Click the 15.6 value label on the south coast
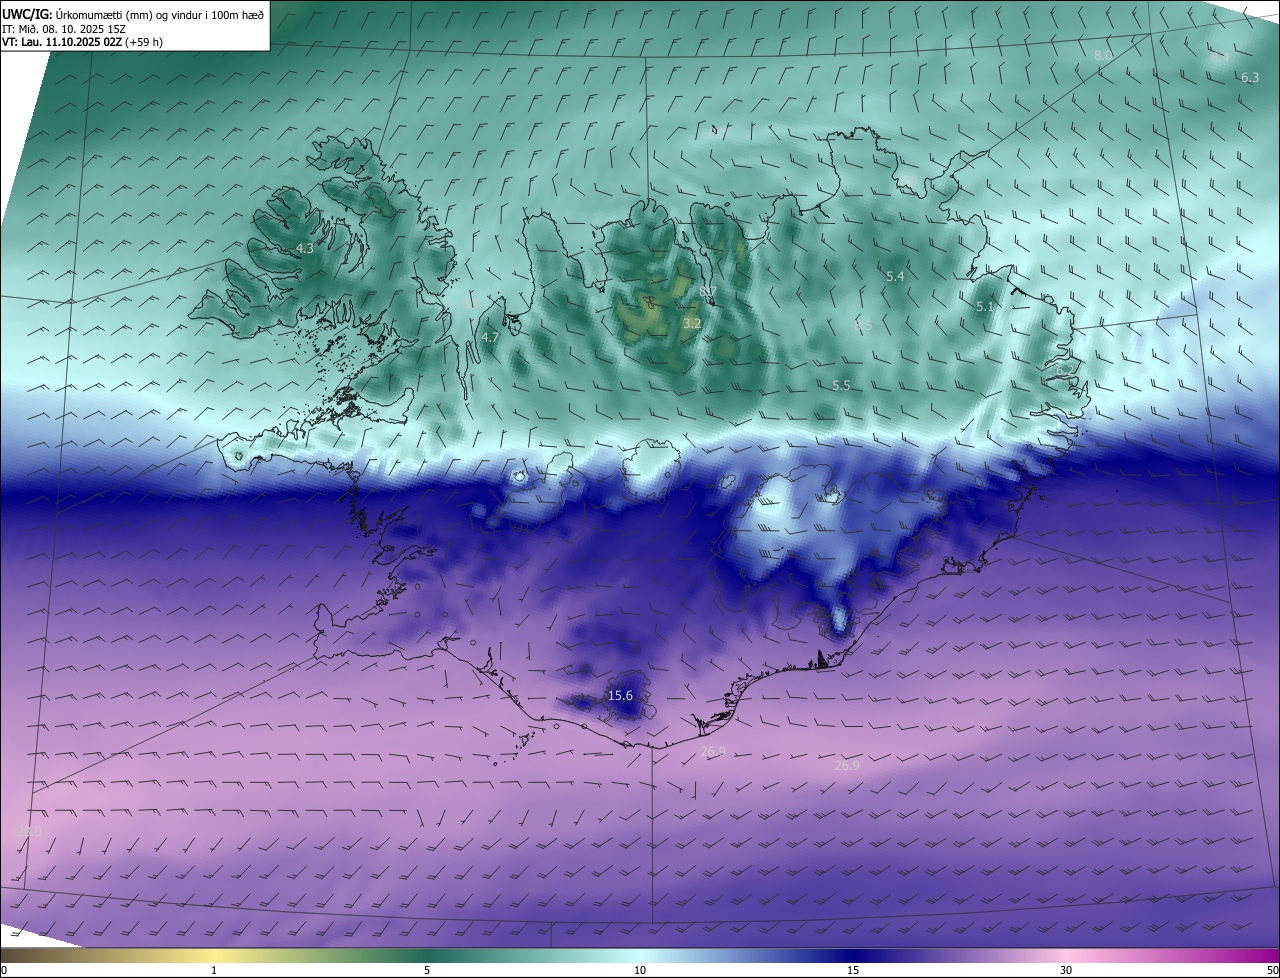The height and width of the screenshot is (978, 1280). [x=620, y=695]
